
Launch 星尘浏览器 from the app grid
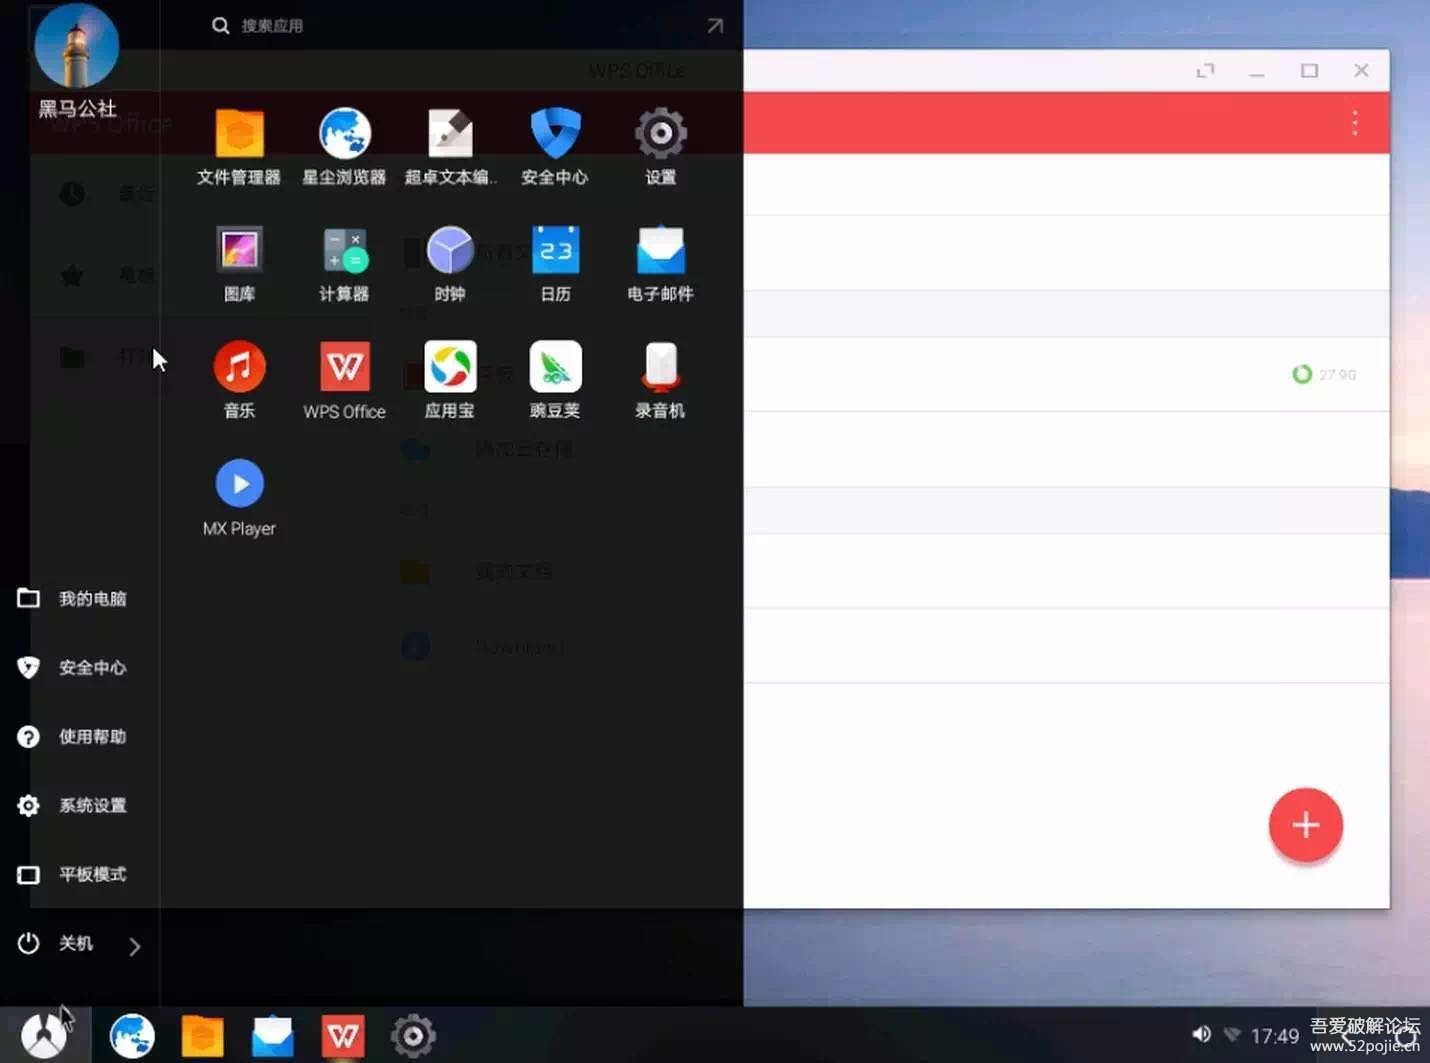tap(345, 134)
